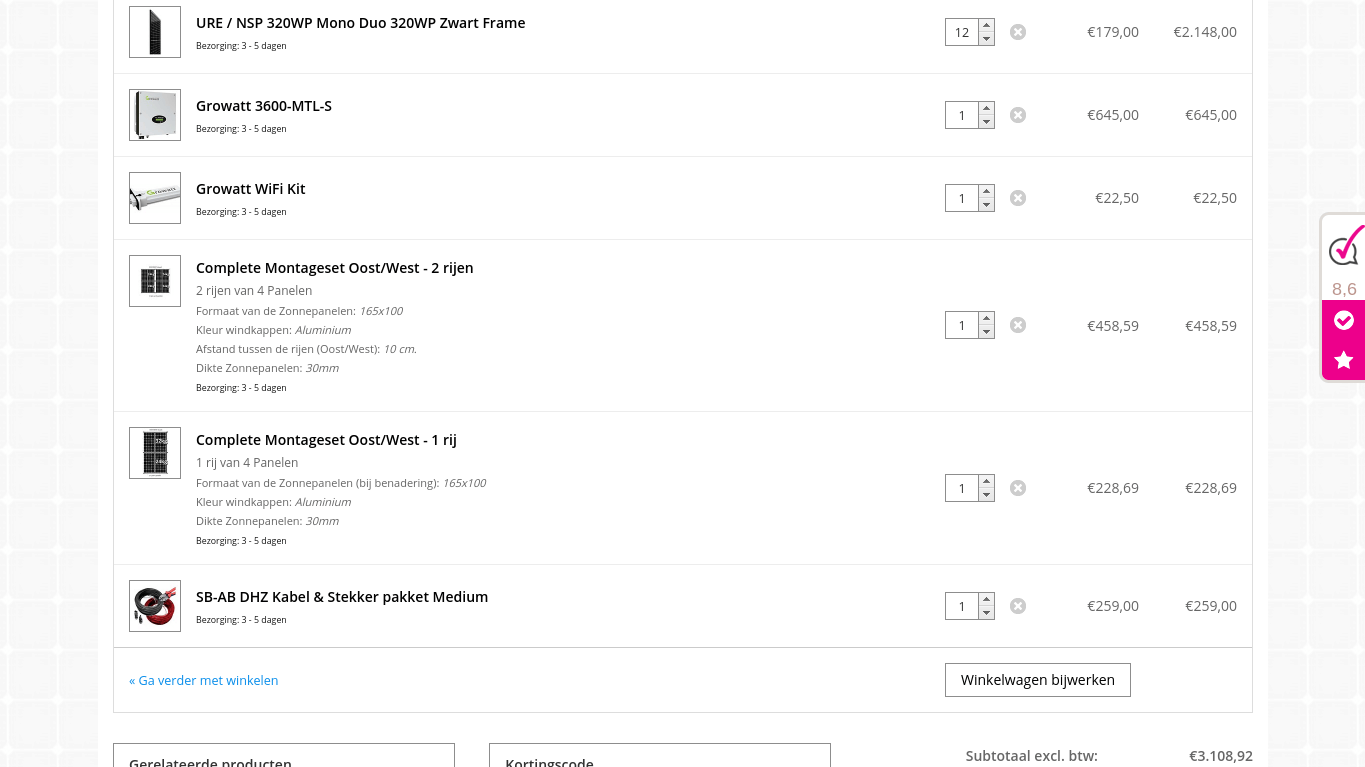Increase quantity of Growatt WiFi Kit

[x=987, y=191]
